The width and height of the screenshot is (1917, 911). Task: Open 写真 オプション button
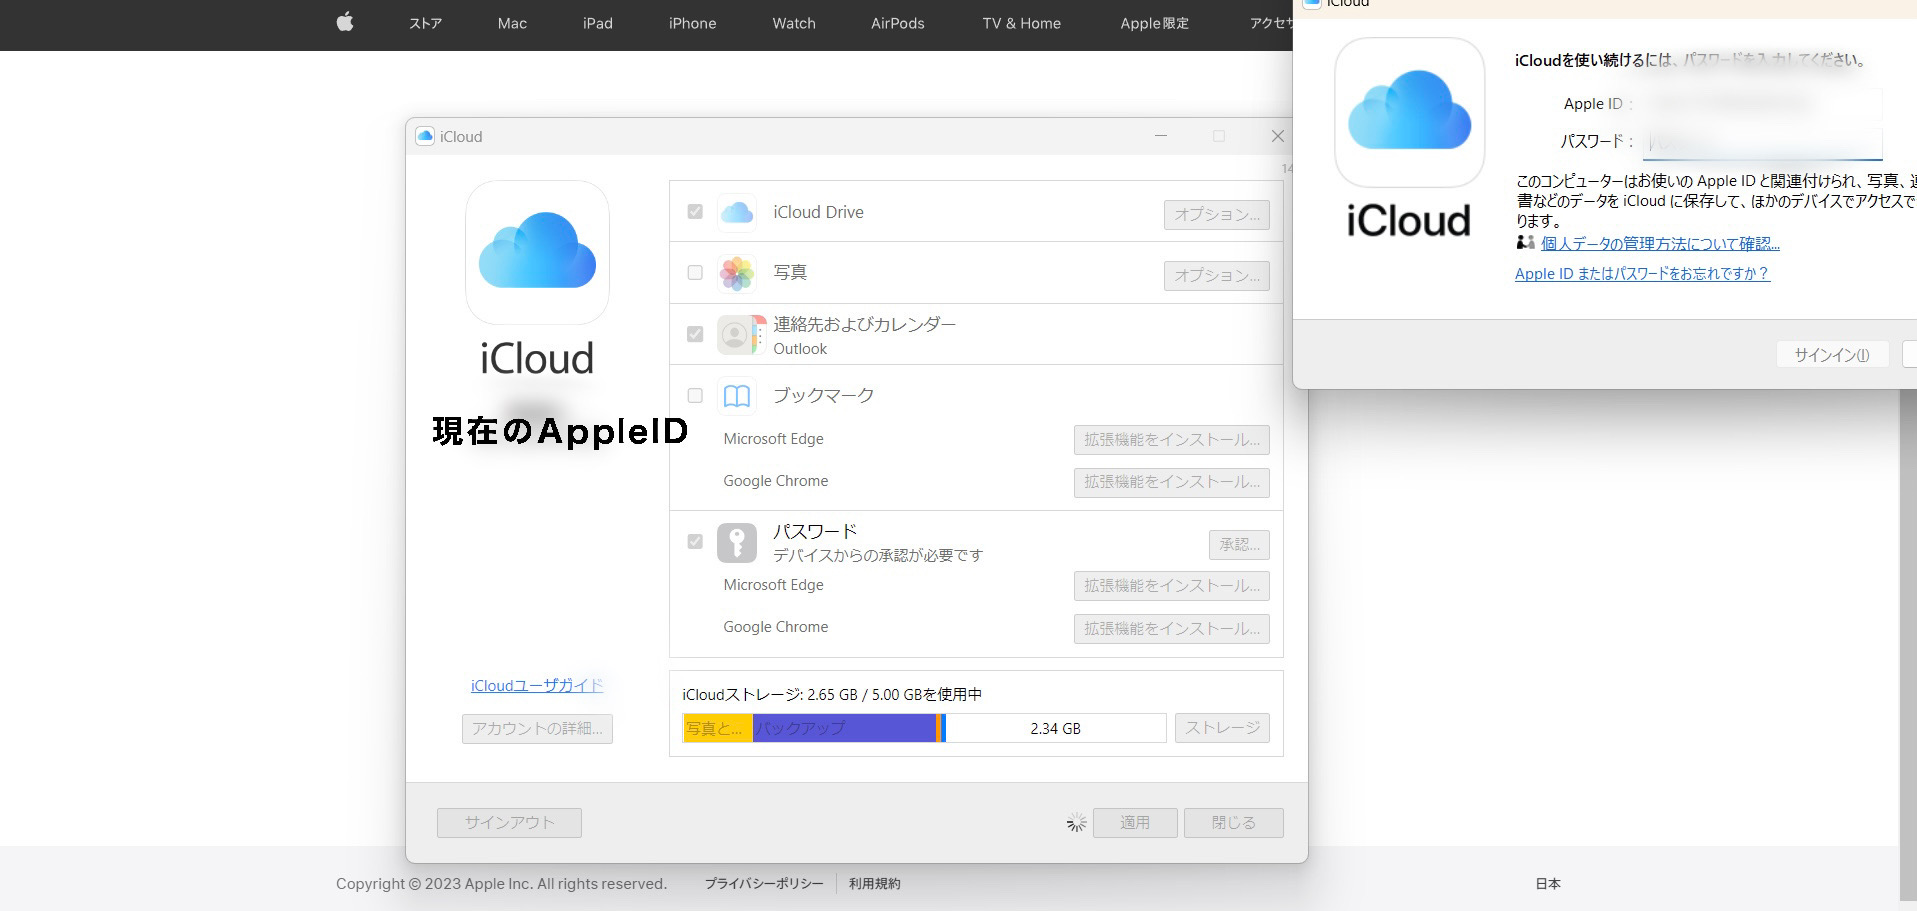[1216, 276]
